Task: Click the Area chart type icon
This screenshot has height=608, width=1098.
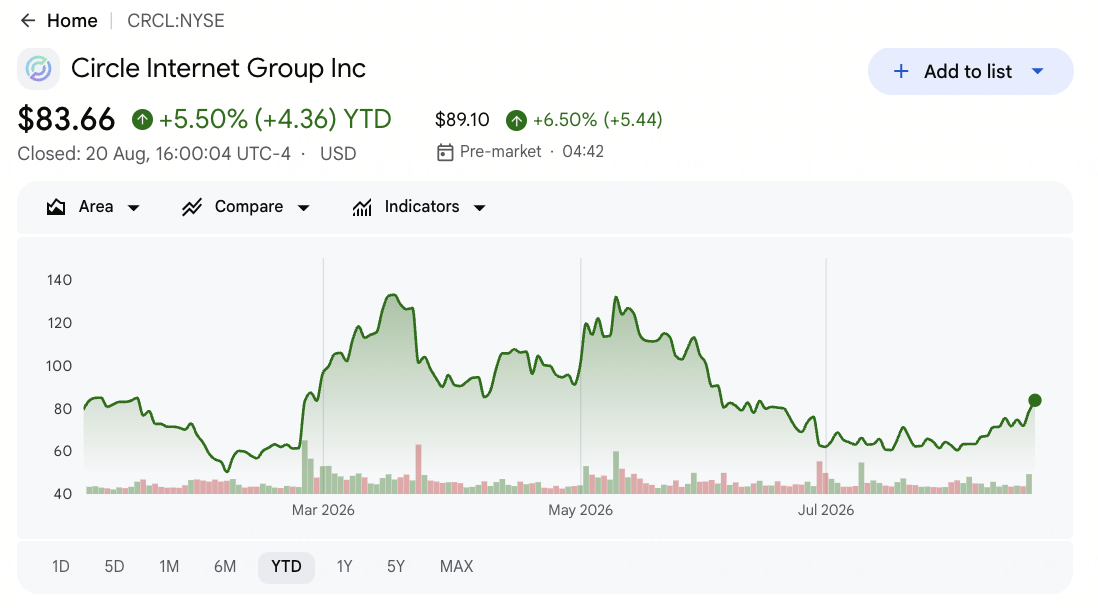Action: coord(56,207)
